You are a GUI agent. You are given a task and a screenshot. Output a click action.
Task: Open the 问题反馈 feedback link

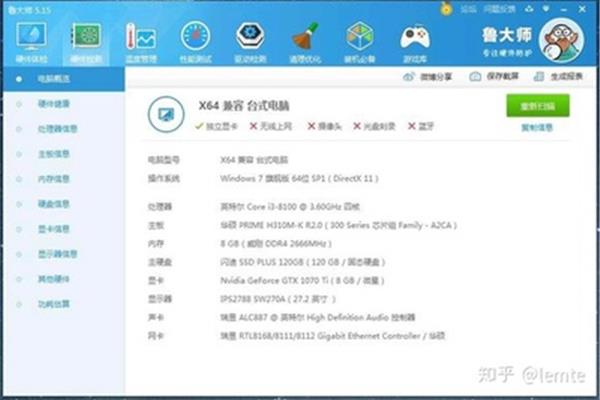coord(499,9)
